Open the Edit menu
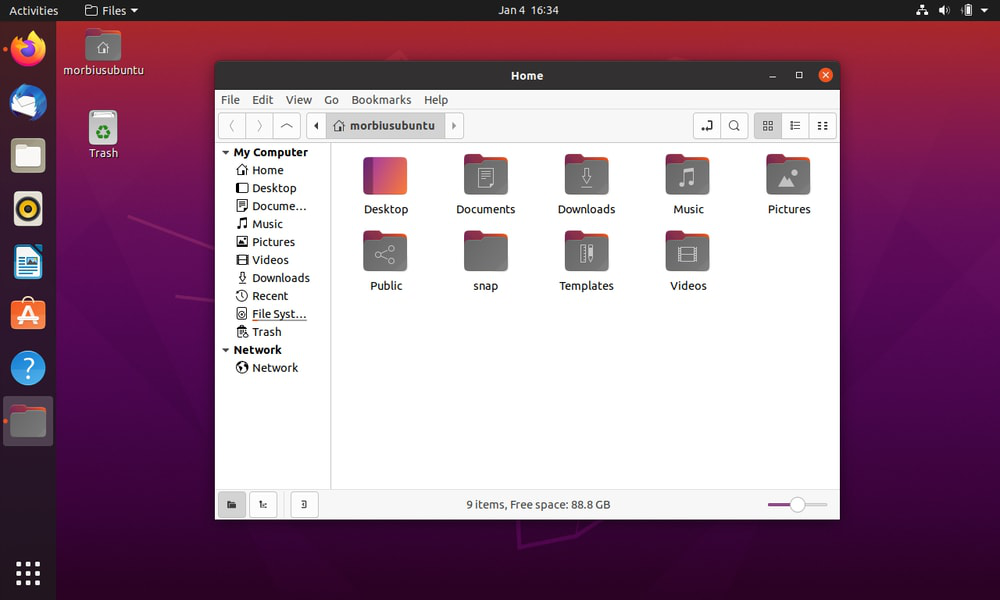Image resolution: width=1000 pixels, height=600 pixels. (262, 100)
